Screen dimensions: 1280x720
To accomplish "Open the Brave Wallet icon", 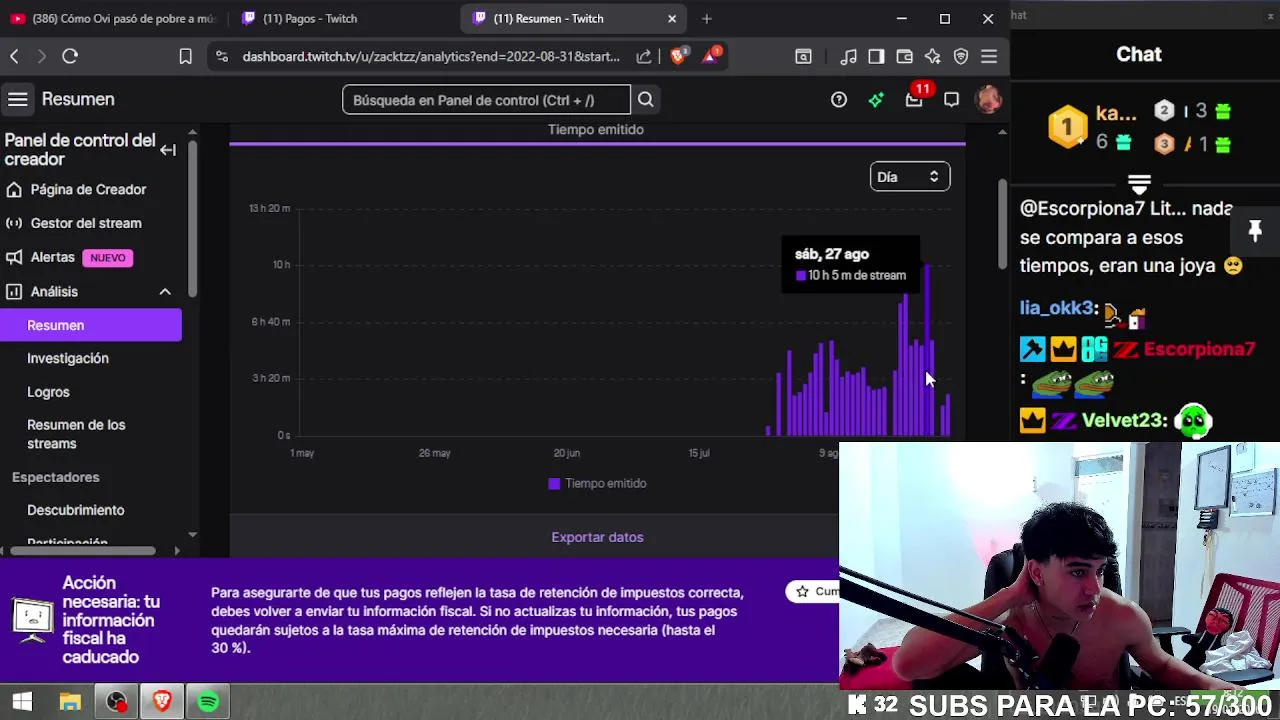I will [x=905, y=57].
